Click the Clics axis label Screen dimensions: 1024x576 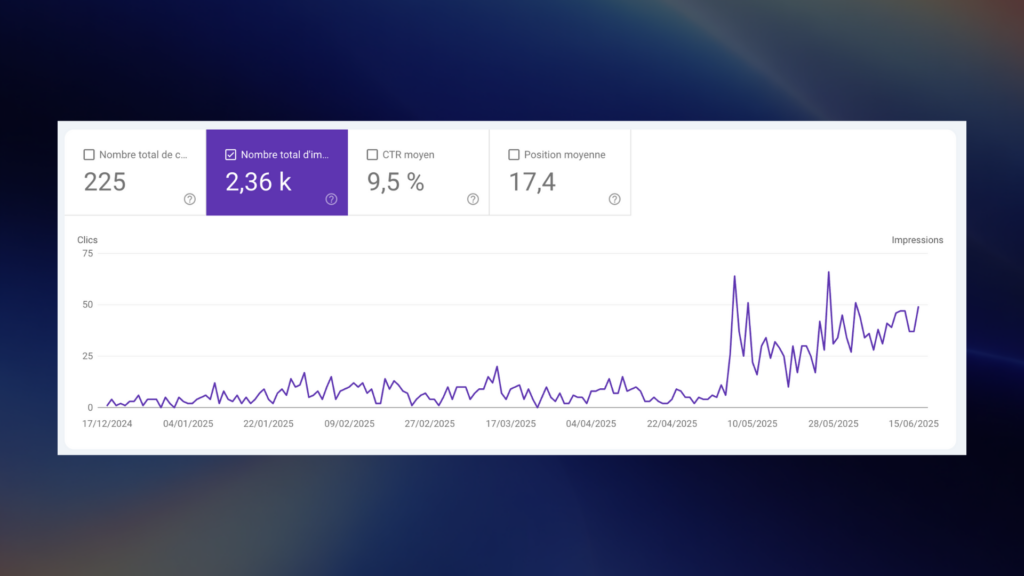88,240
